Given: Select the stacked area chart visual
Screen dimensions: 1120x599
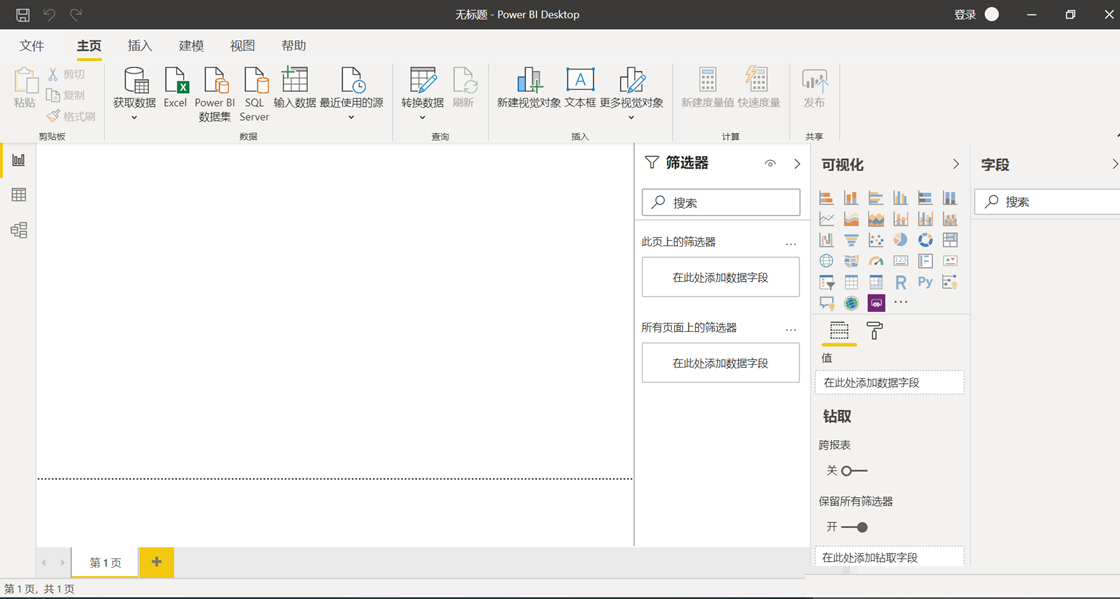Looking at the screenshot, I should [x=876, y=219].
